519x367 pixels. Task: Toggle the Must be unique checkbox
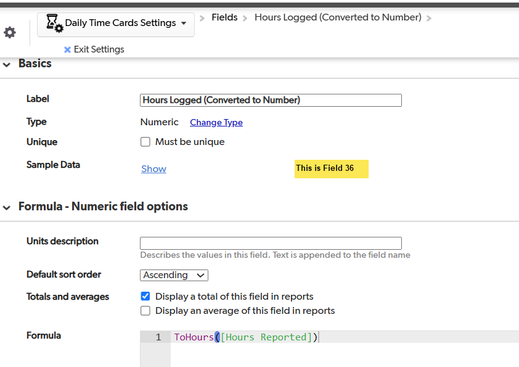coord(145,142)
